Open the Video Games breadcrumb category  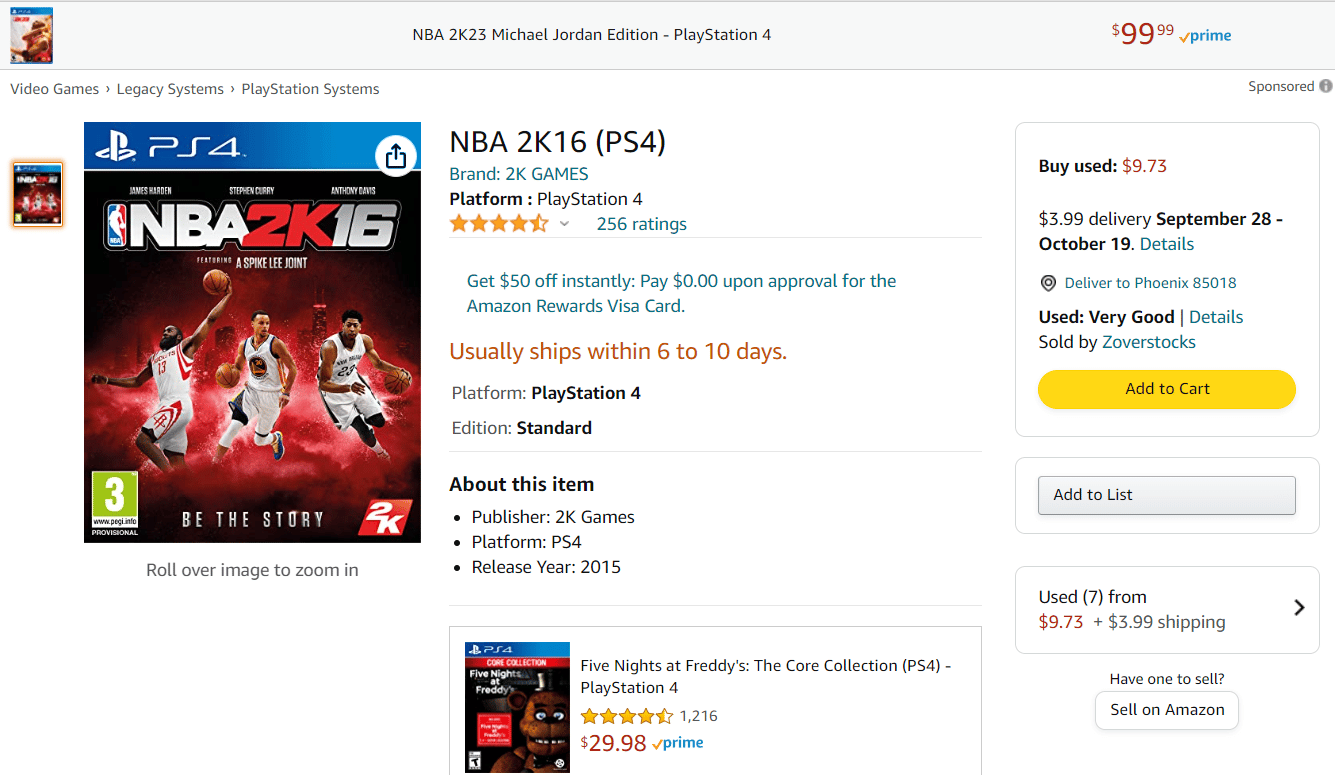click(x=54, y=88)
